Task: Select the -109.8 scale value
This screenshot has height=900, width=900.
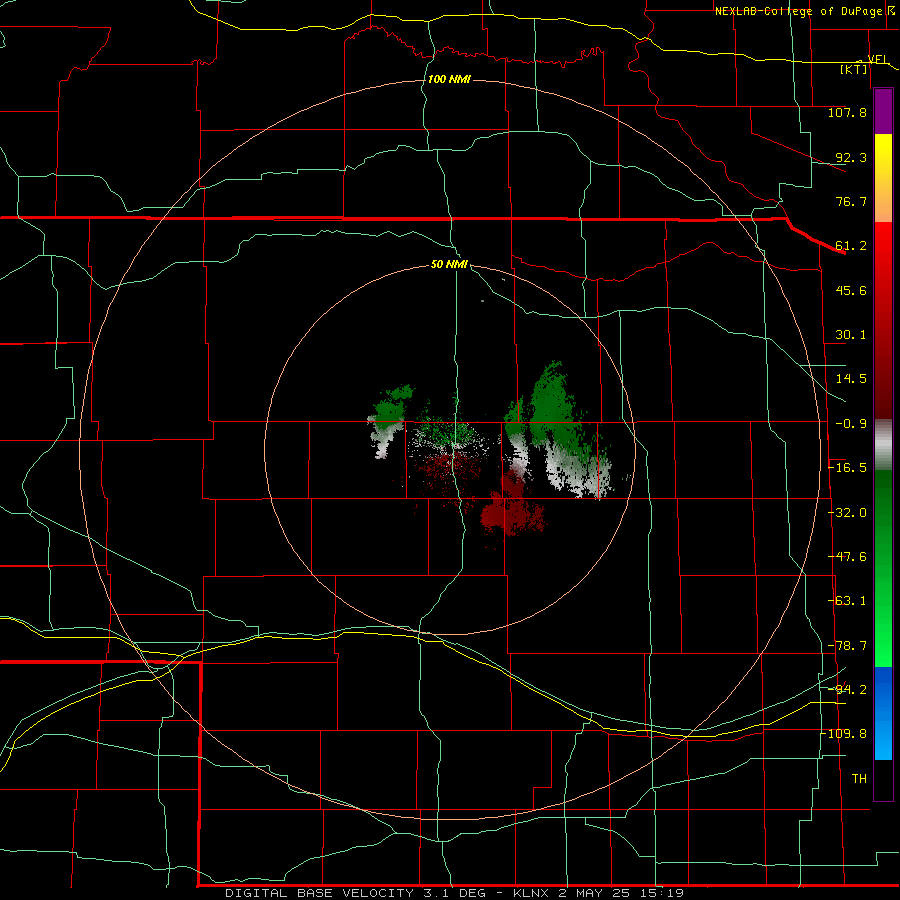Action: (x=843, y=734)
